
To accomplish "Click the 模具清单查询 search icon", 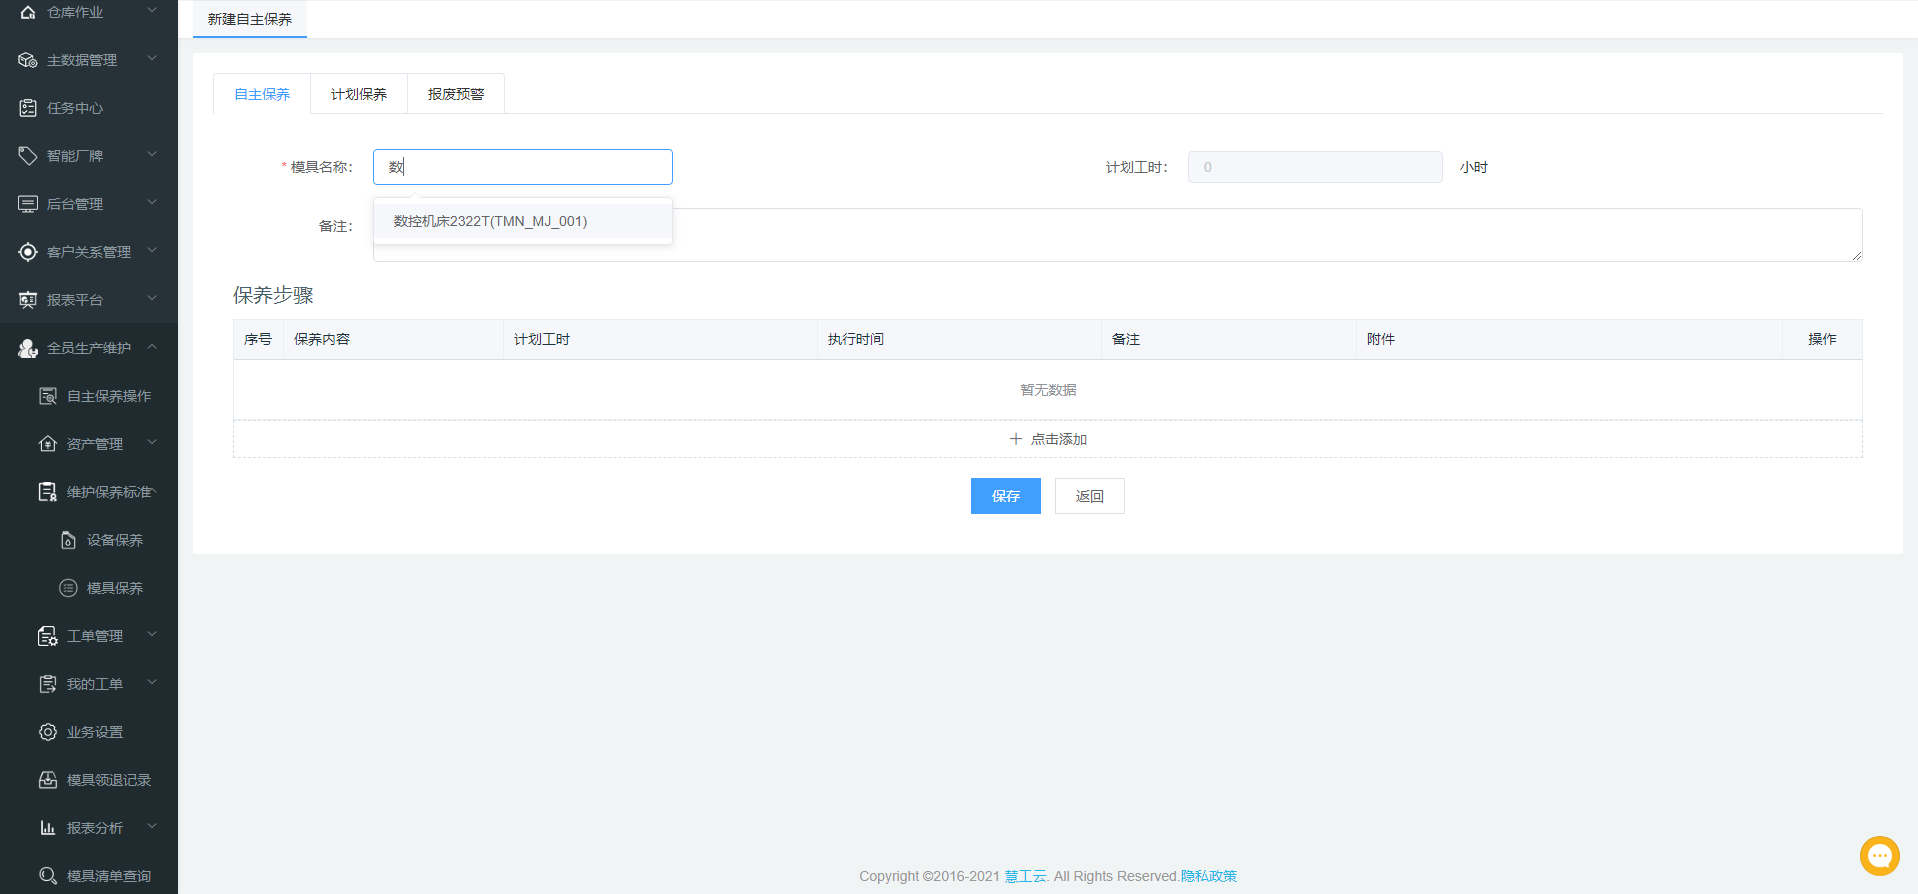I will click(x=48, y=876).
